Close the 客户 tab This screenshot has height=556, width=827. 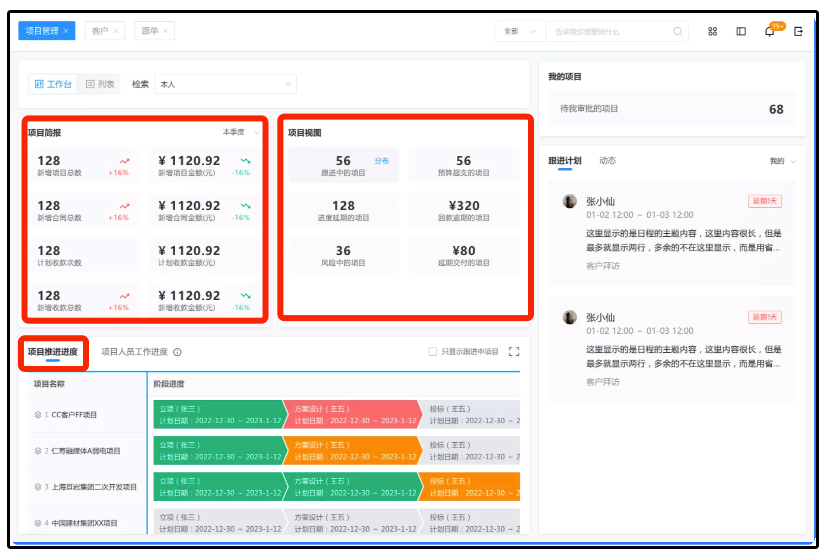pyautogui.click(x=116, y=31)
